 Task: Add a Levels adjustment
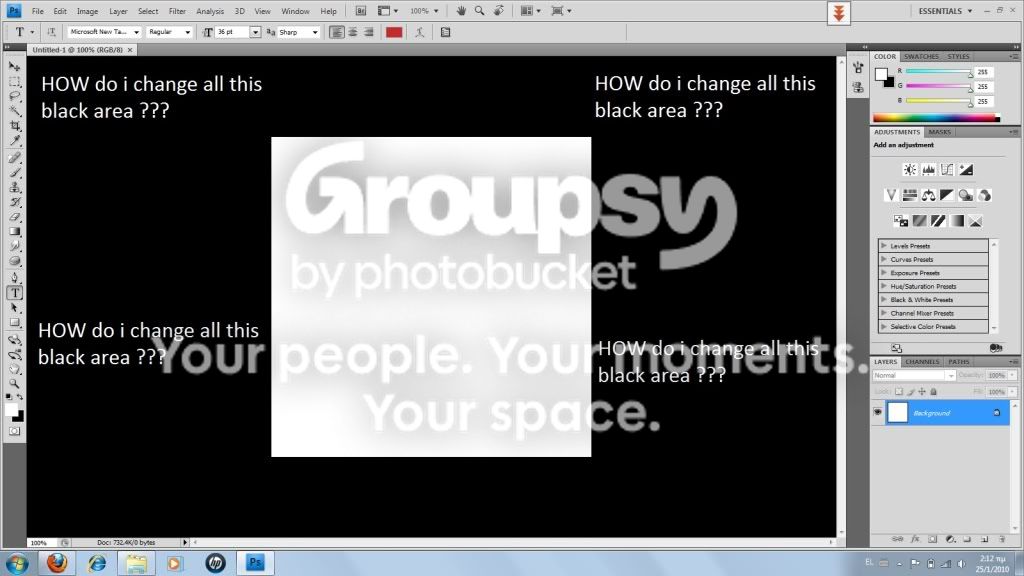coord(928,170)
